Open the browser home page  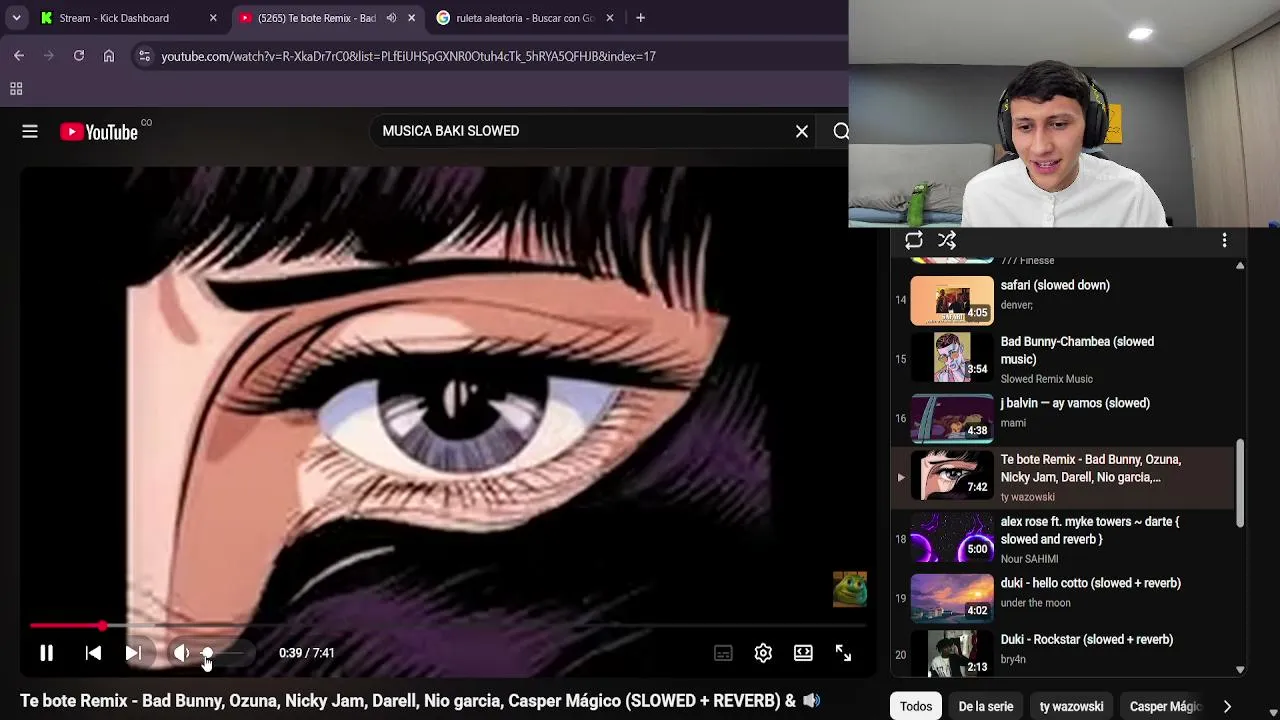coord(109,56)
